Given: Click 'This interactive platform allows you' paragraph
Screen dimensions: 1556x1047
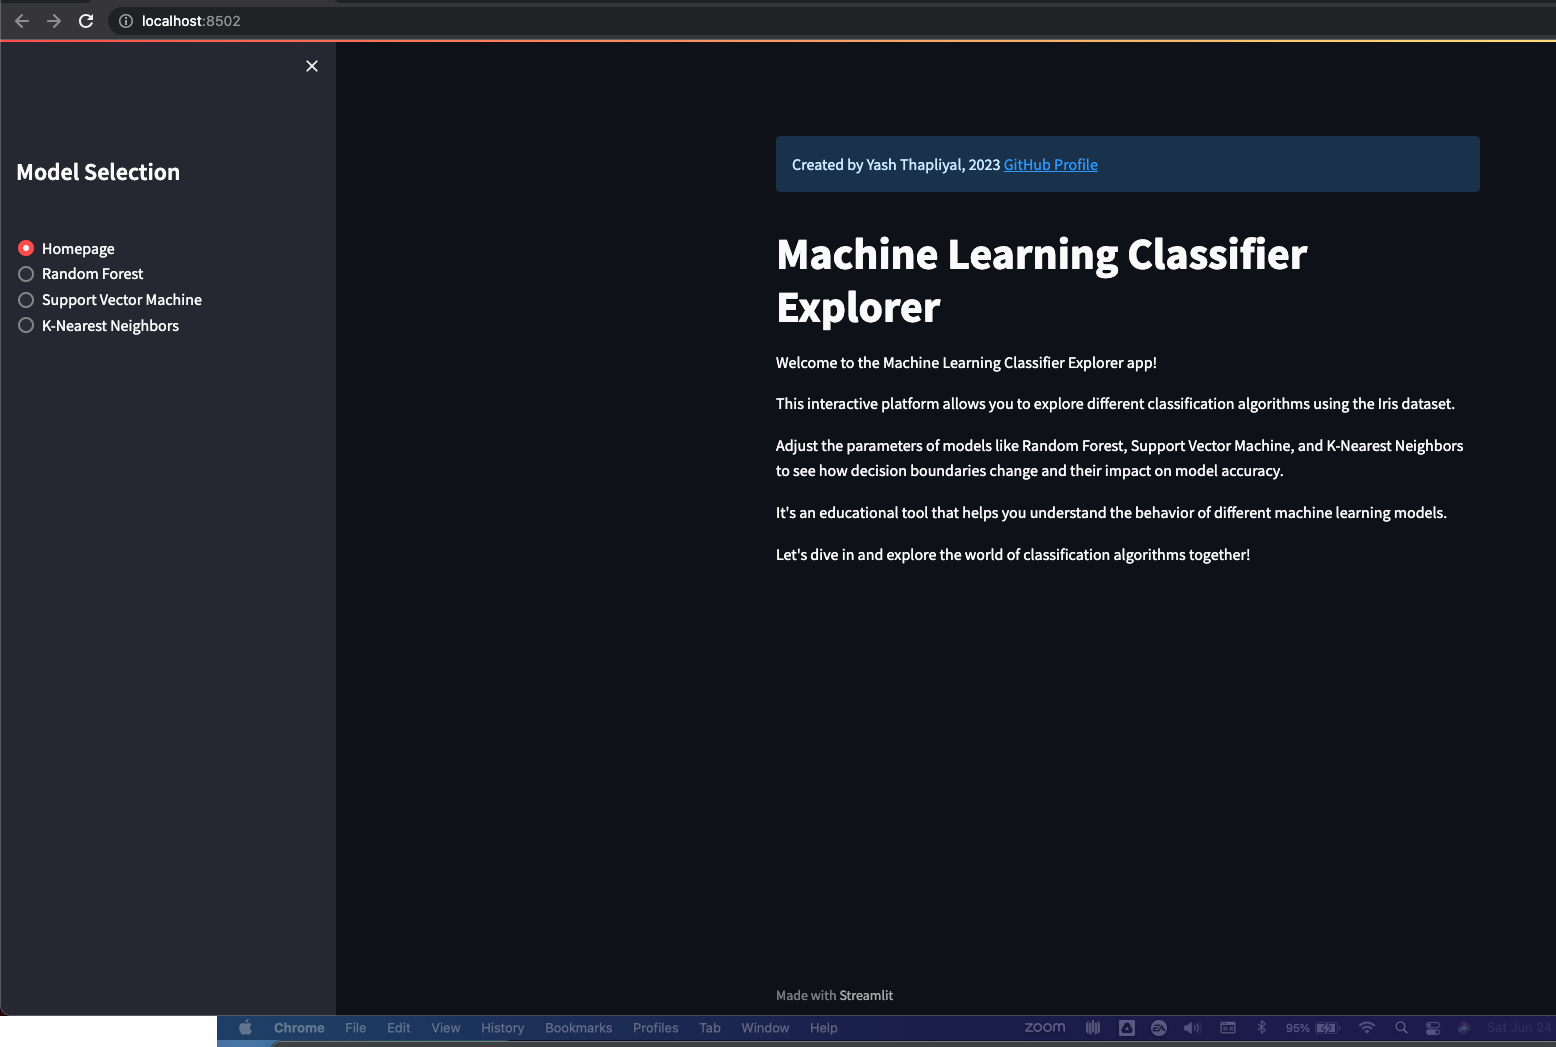Looking at the screenshot, I should pyautogui.click(x=1115, y=404).
